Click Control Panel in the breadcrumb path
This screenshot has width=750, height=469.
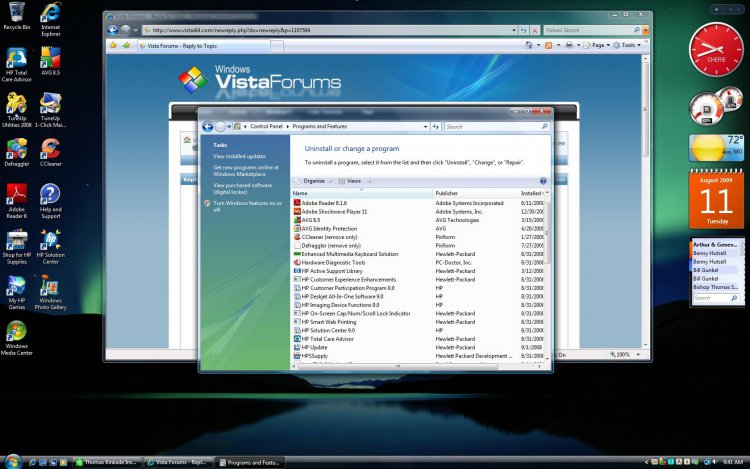pos(266,126)
